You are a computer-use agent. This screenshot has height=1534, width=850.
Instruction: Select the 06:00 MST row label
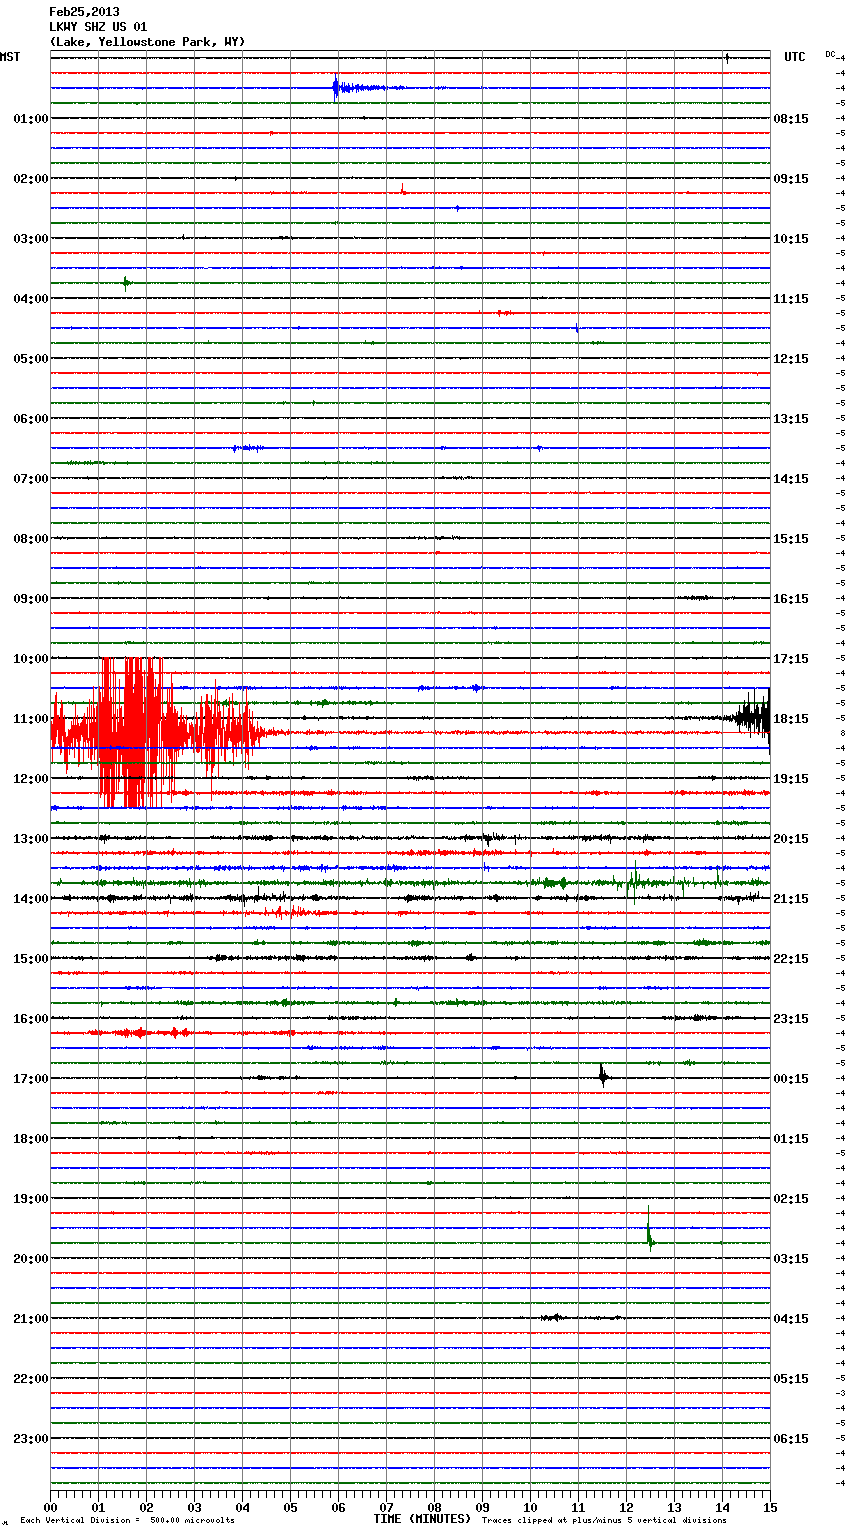pyautogui.click(x=31, y=419)
